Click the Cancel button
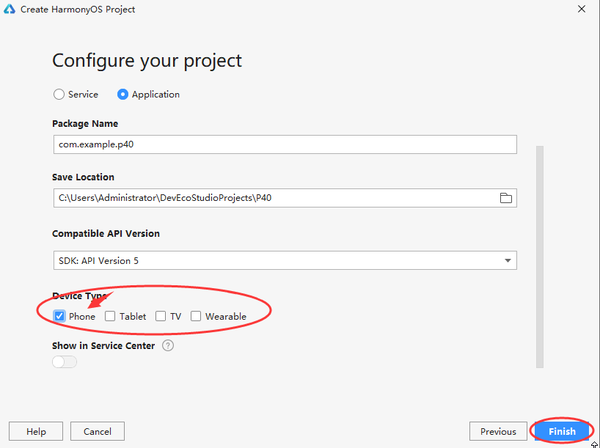The image size is (600, 448). point(97,432)
